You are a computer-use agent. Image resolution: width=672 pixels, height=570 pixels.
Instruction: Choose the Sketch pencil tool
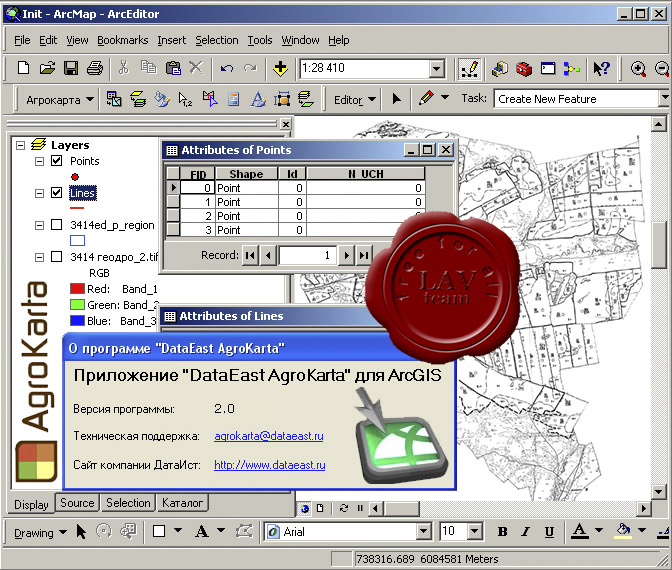coord(426,98)
